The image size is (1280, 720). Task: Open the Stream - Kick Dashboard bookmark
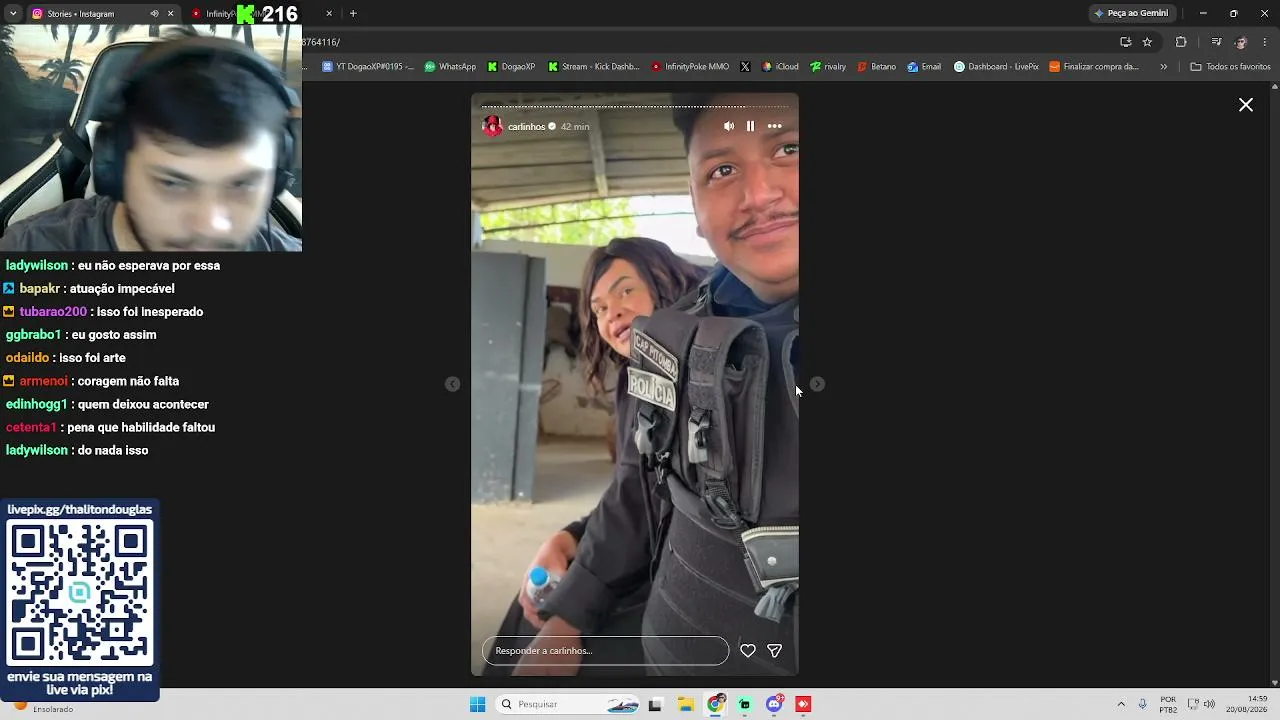(x=593, y=67)
